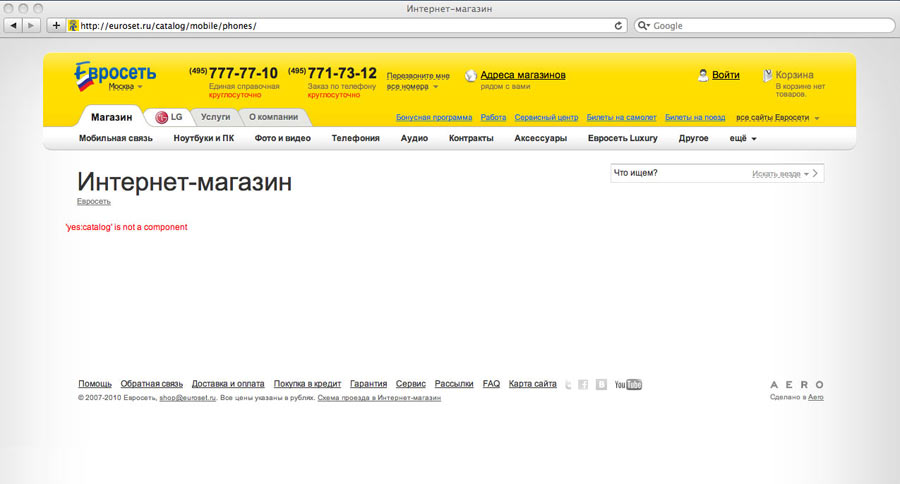The image size is (900, 484).
Task: Open the Сервис footer link
Action: (x=410, y=384)
